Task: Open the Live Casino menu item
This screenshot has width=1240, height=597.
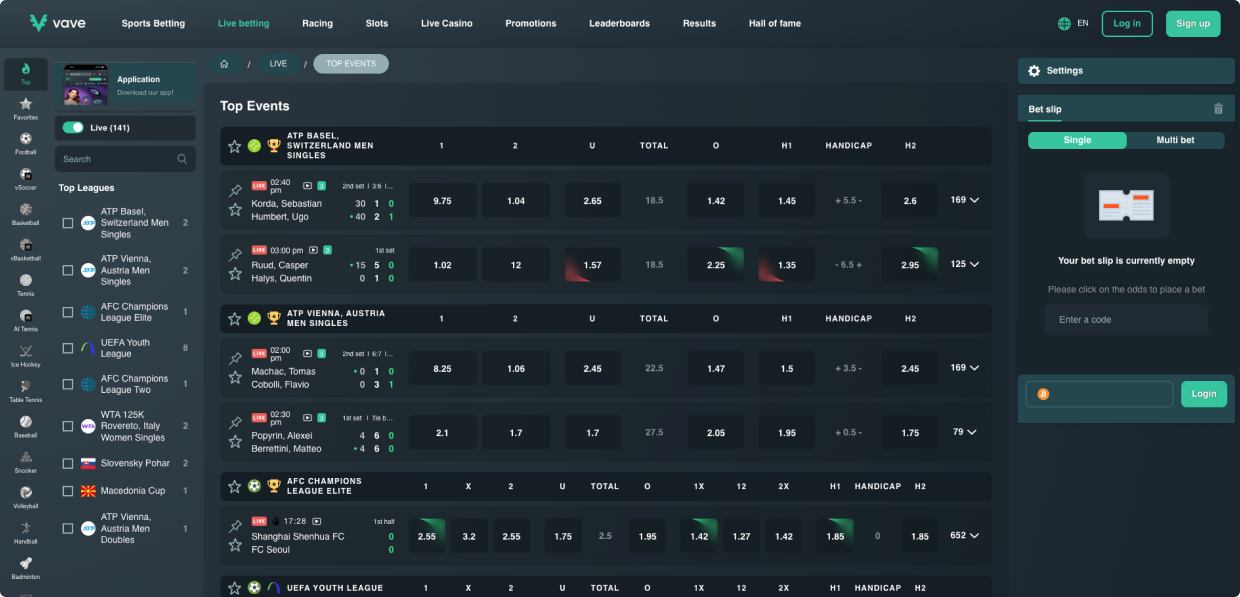Action: pos(446,23)
